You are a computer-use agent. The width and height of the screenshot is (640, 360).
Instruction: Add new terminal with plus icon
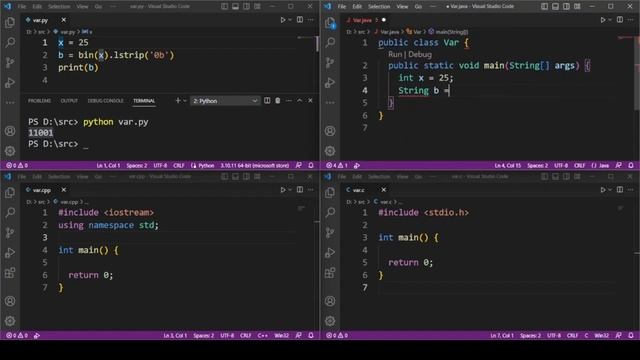pyautogui.click(x=178, y=100)
